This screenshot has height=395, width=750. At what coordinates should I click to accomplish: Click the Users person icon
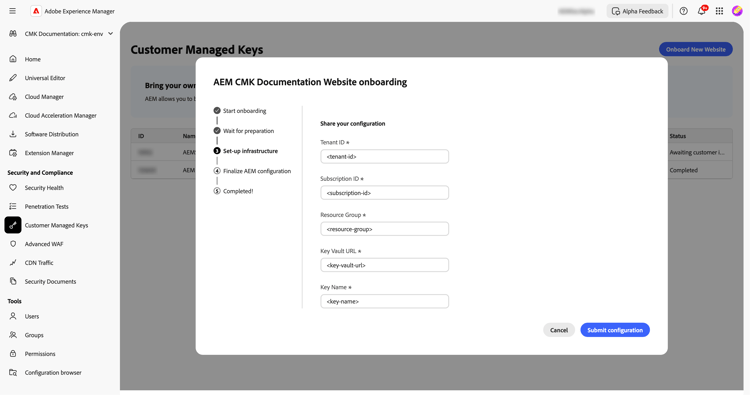coord(13,316)
